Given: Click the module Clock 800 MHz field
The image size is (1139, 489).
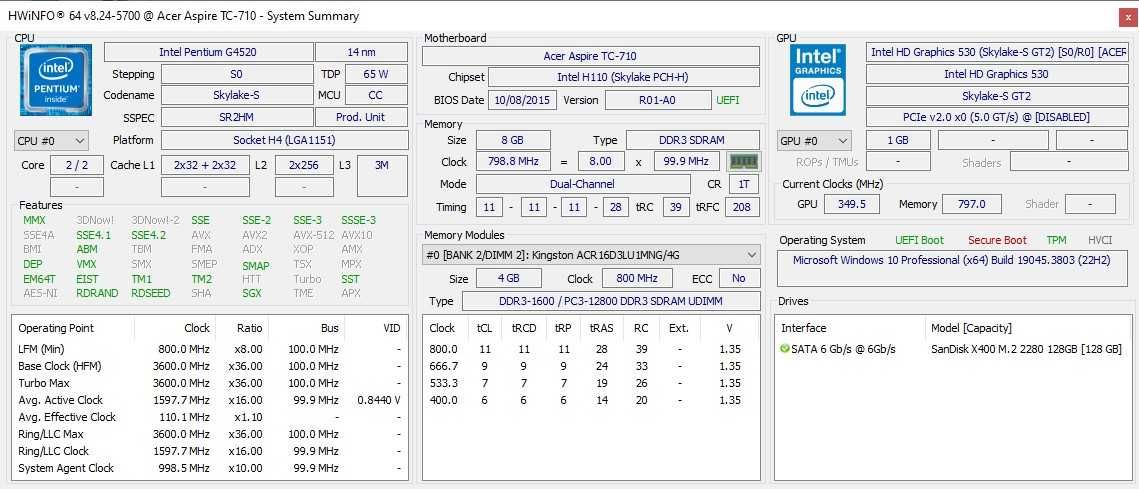Looking at the screenshot, I should click(x=636, y=278).
